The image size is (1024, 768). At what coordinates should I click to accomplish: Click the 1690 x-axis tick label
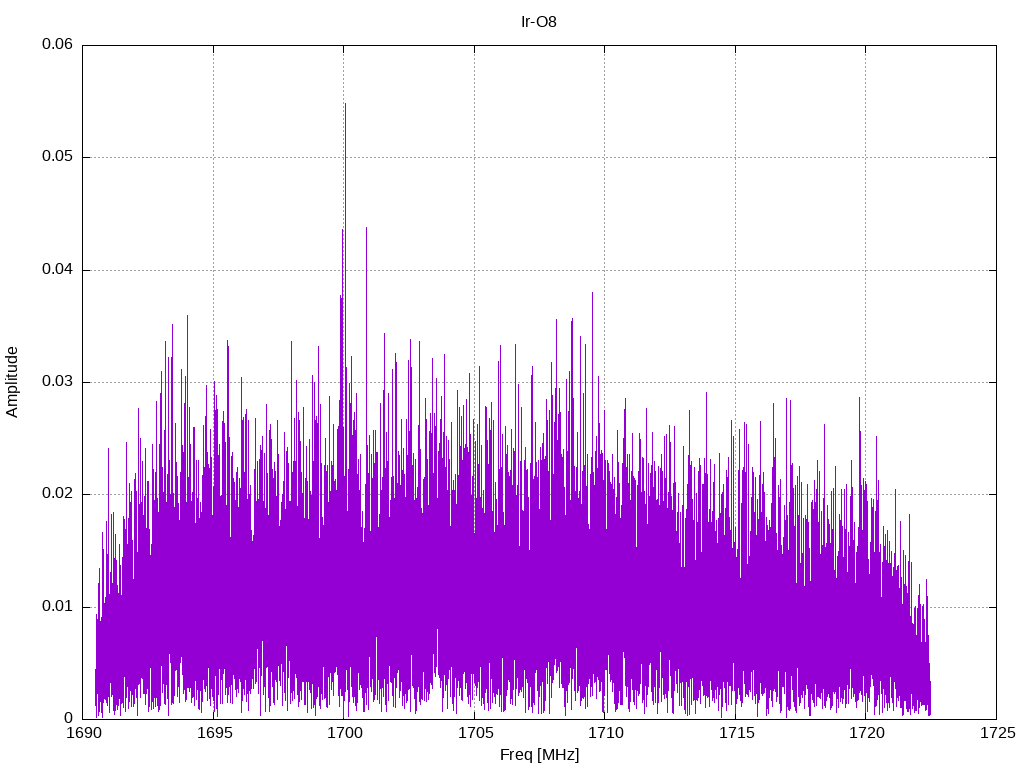(x=84, y=733)
